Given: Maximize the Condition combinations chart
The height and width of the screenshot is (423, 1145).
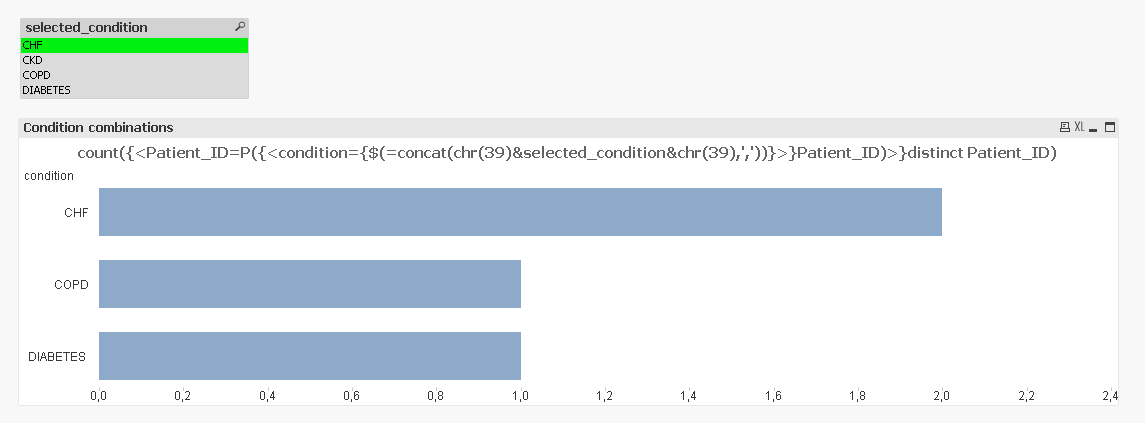Looking at the screenshot, I should click(x=1107, y=127).
